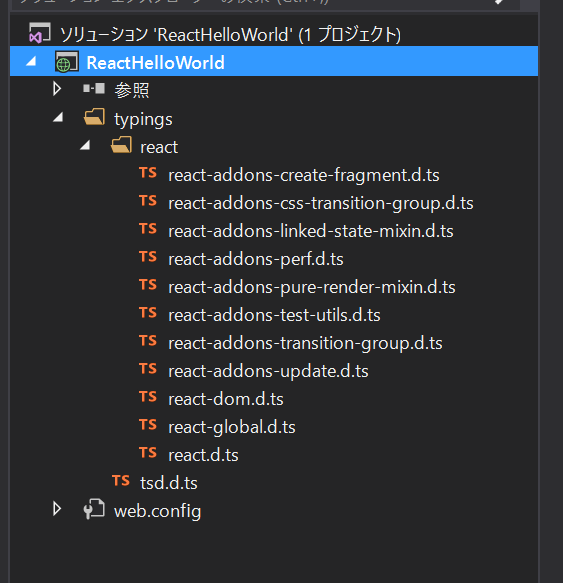Click the react folder icon

click(121, 145)
